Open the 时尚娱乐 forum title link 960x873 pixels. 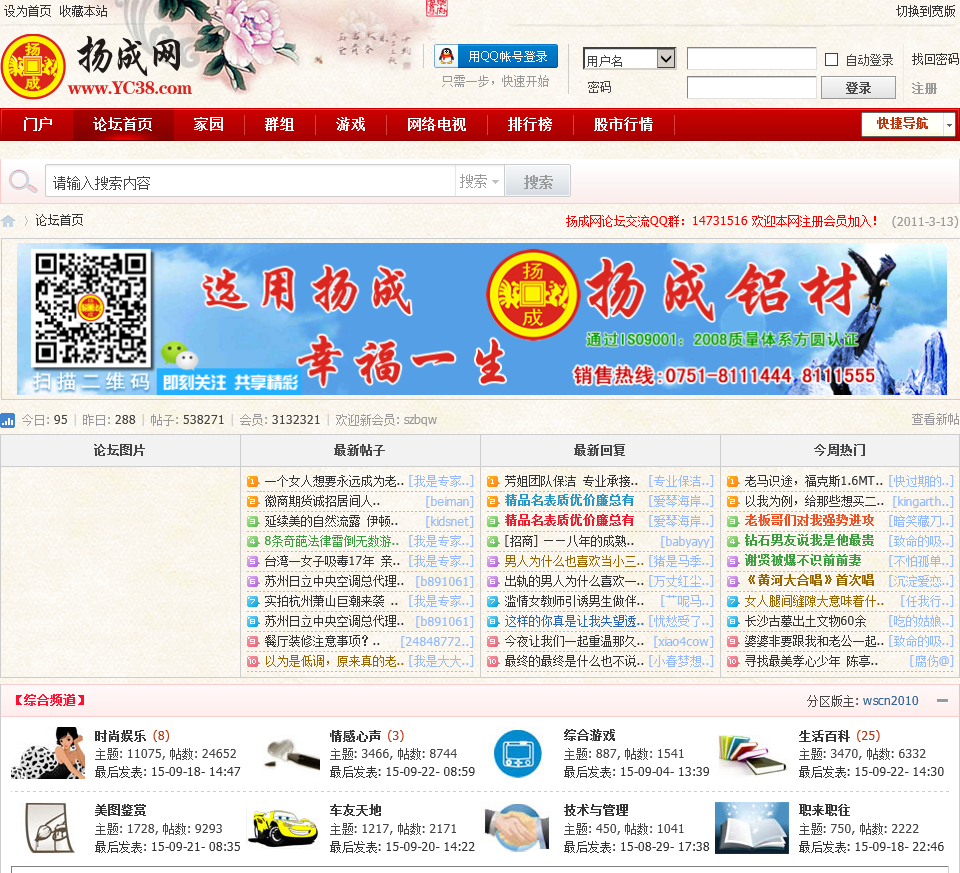(120, 736)
